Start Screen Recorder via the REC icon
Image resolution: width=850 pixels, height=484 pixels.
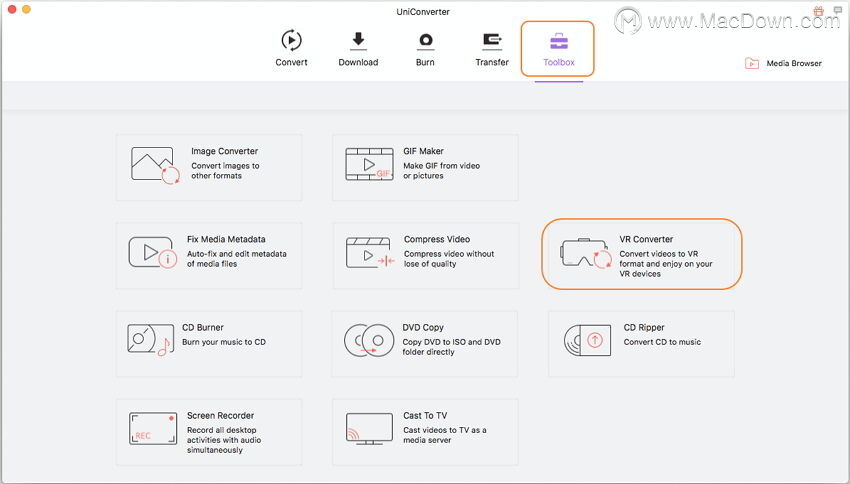point(153,428)
